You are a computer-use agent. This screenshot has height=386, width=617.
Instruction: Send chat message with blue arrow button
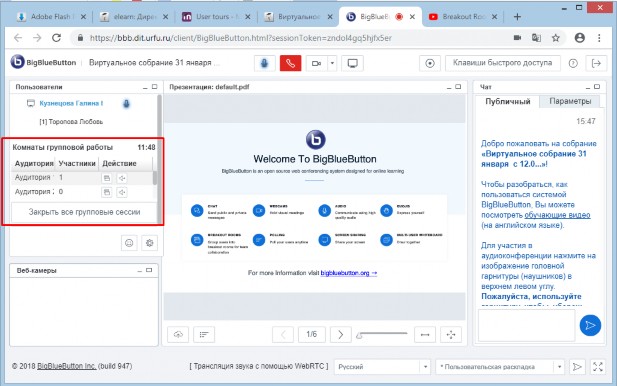coord(590,325)
